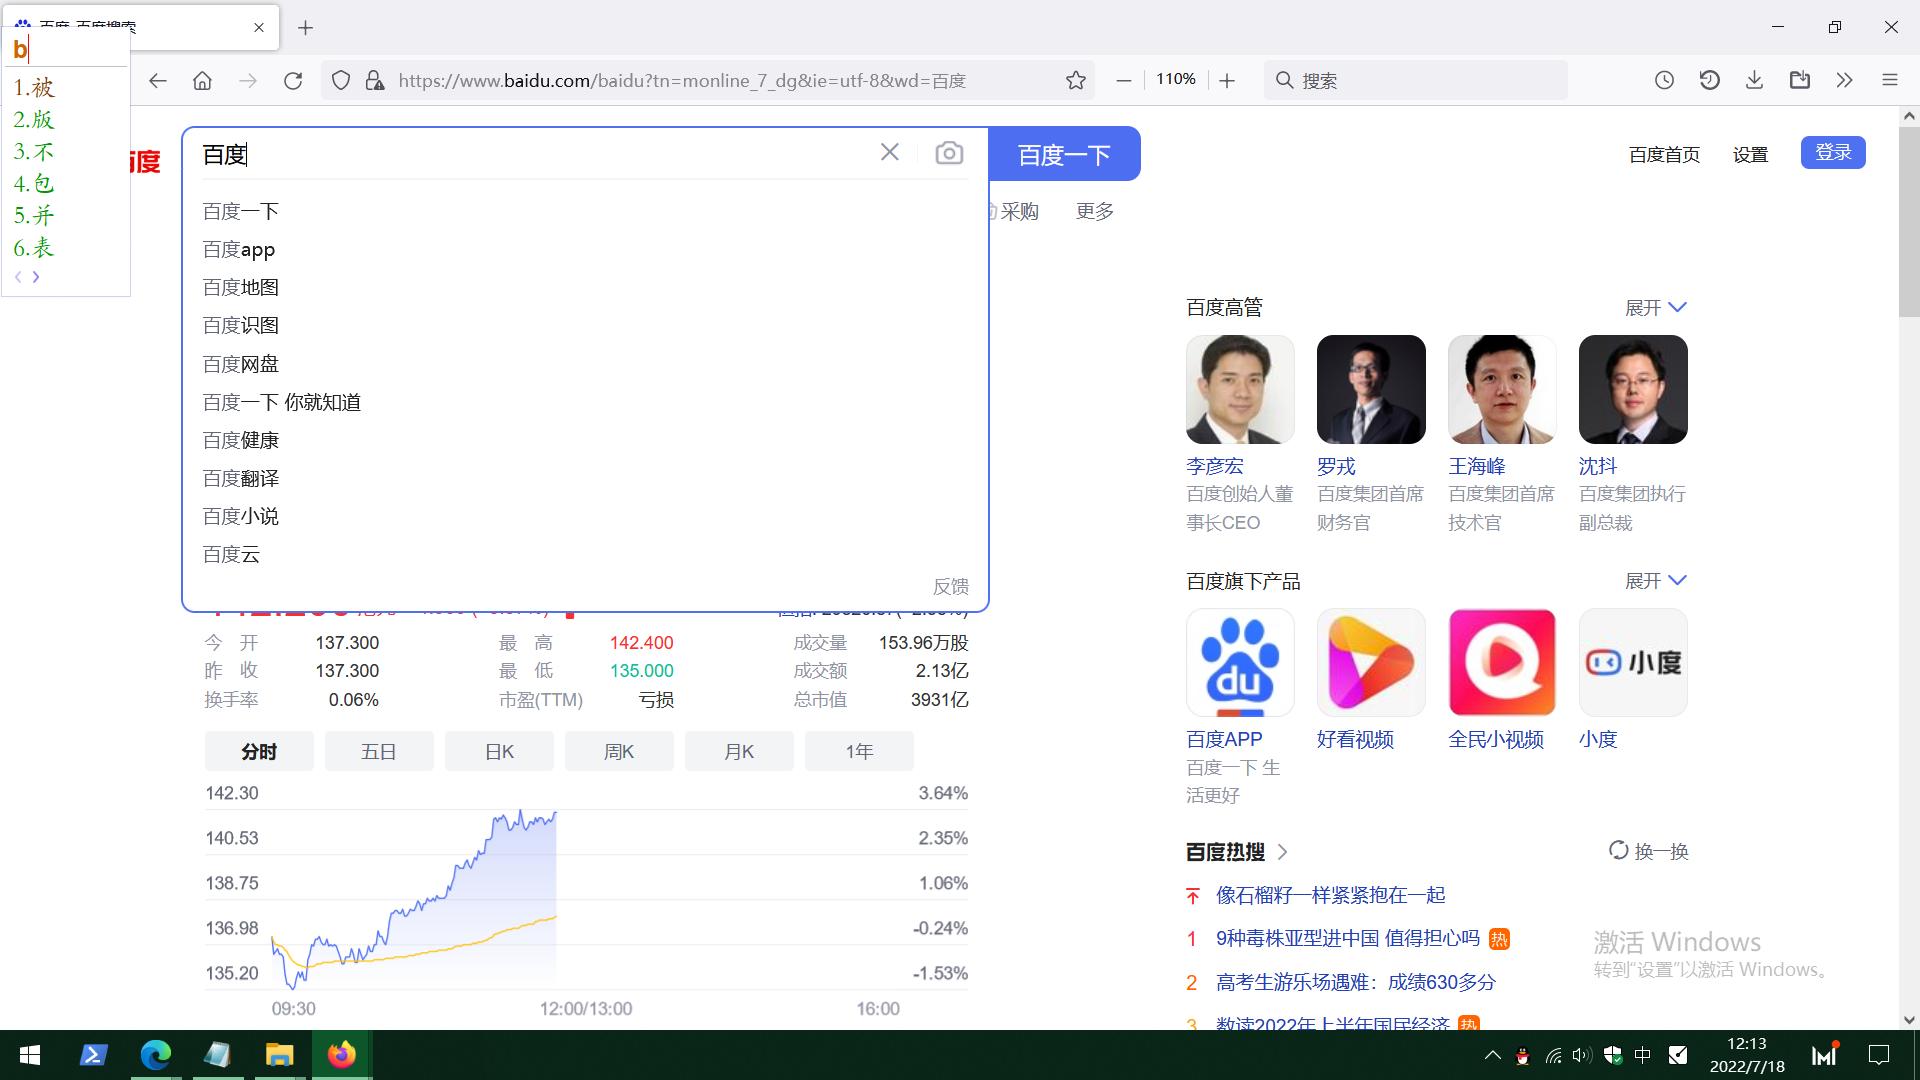The image size is (1920, 1080).
Task: Select suggestion 百度识图
Action: tap(241, 326)
